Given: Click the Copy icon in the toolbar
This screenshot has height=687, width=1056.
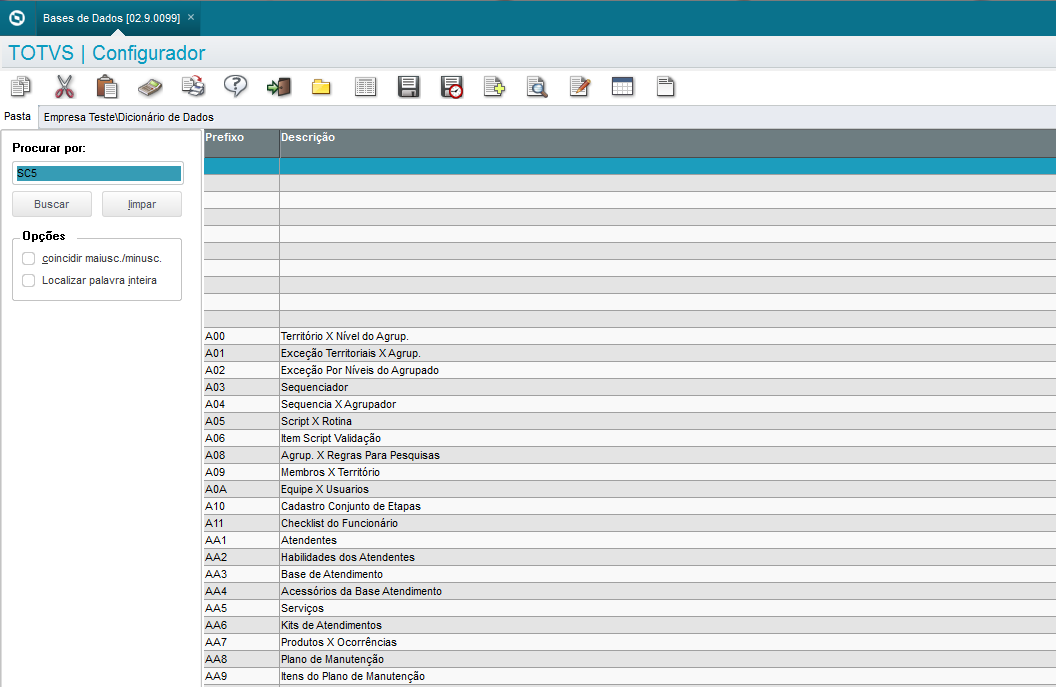Looking at the screenshot, I should pyautogui.click(x=21, y=87).
